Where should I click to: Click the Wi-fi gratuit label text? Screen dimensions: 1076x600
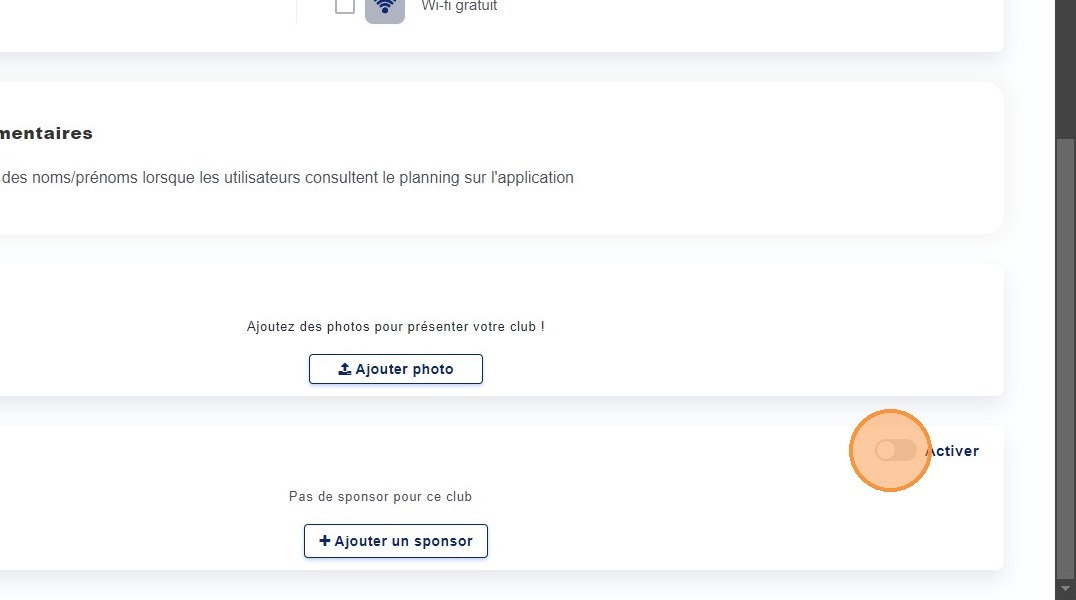(459, 6)
